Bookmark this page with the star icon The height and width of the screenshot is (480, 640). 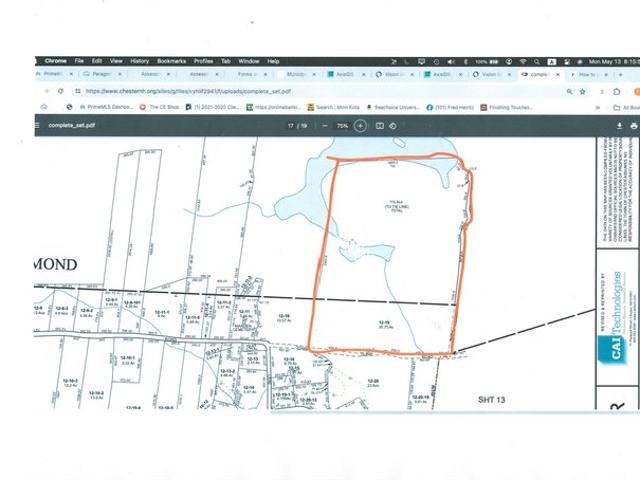click(x=583, y=91)
